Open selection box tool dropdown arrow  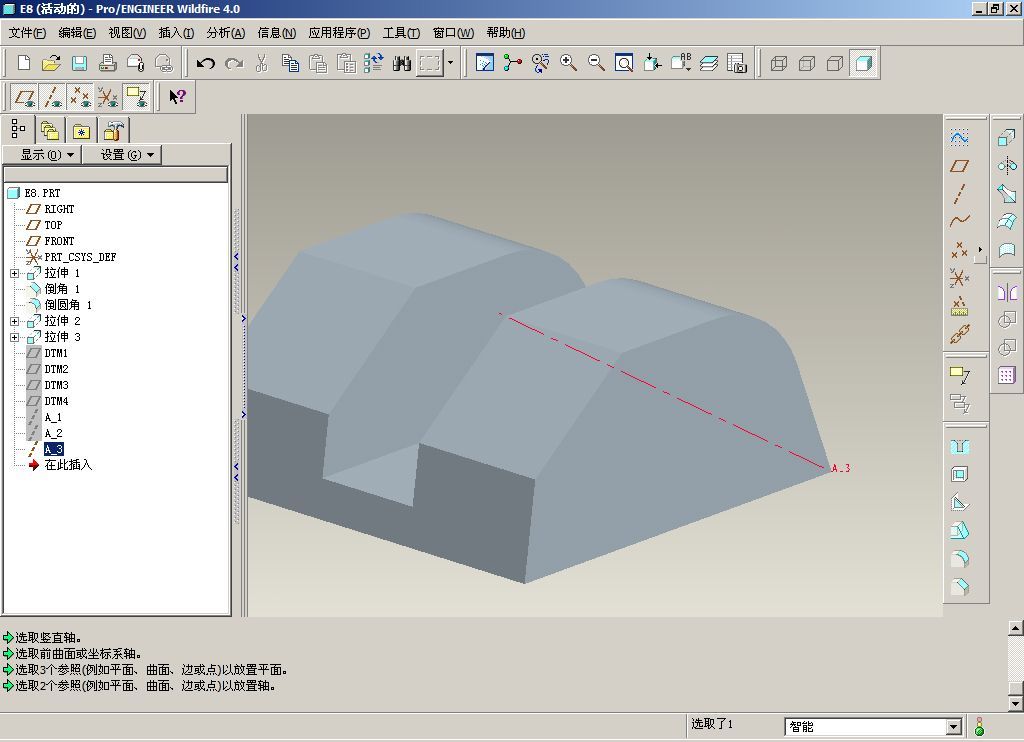450,63
